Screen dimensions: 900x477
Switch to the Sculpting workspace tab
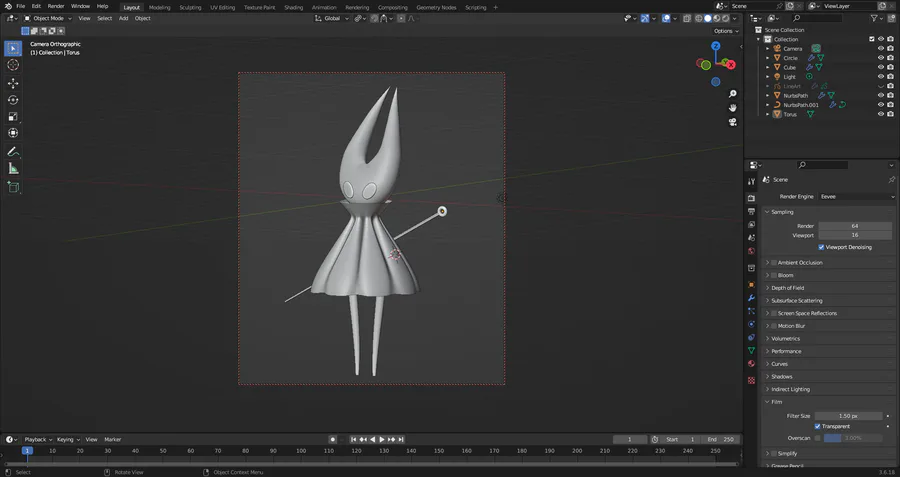[x=190, y=7]
